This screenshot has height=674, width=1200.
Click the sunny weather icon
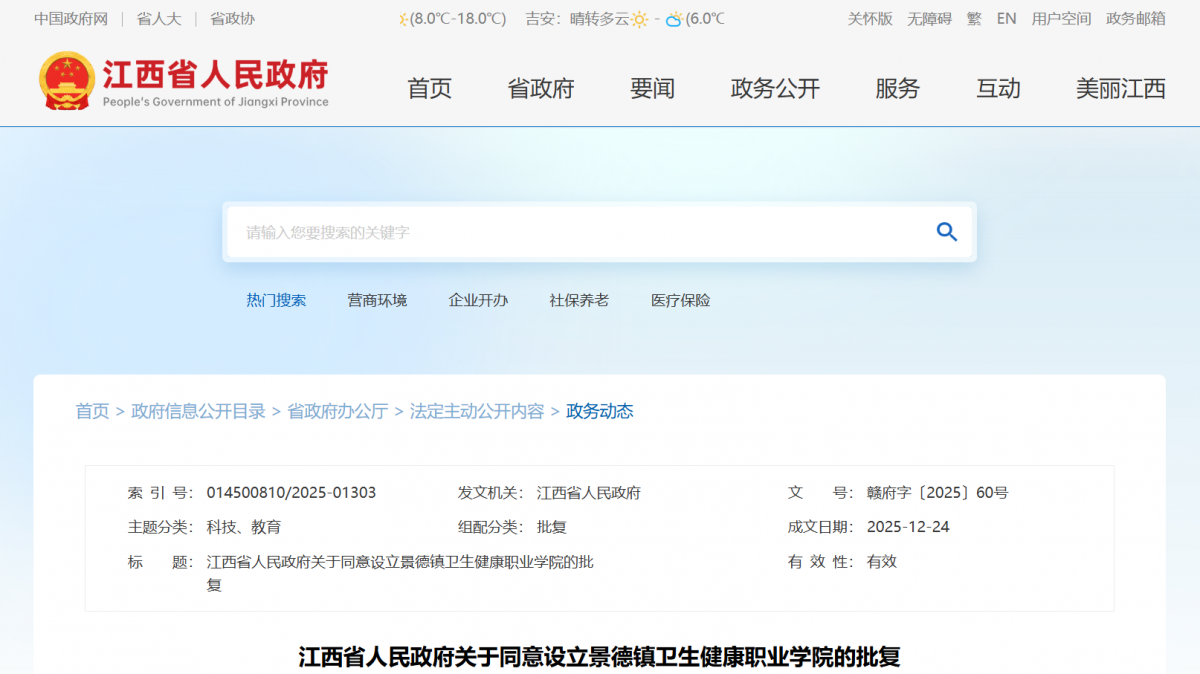tap(639, 19)
